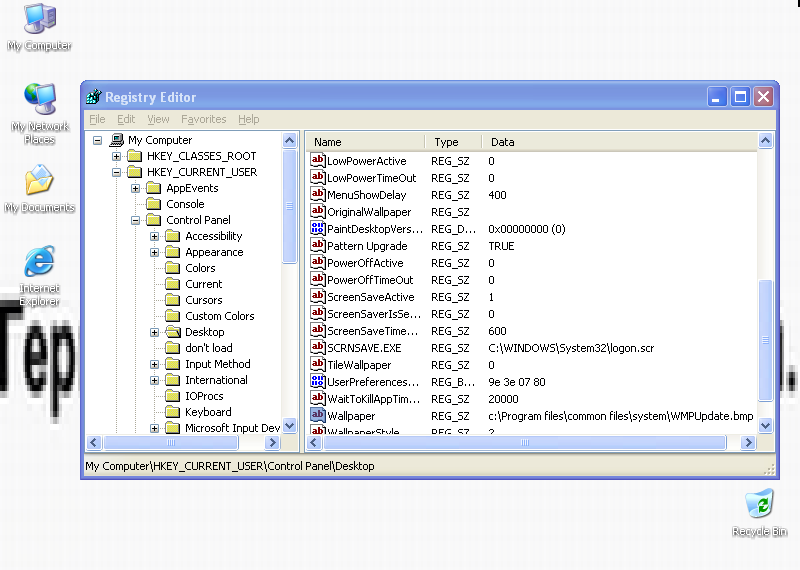800x570 pixels.
Task: Open the Edit menu
Action: click(126, 119)
